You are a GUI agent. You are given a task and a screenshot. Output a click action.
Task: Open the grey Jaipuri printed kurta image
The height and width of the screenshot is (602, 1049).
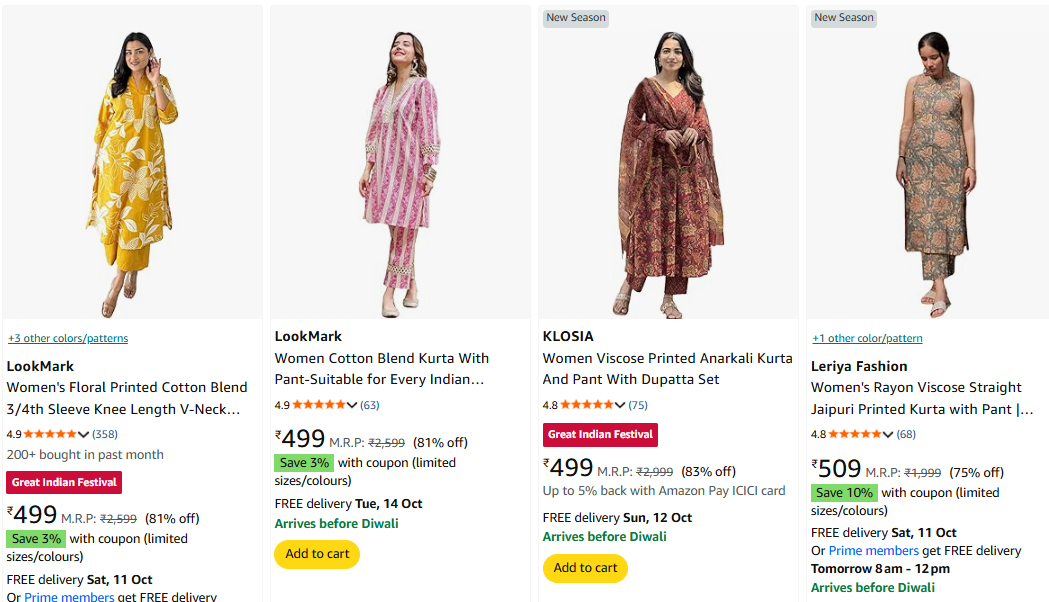(x=934, y=172)
